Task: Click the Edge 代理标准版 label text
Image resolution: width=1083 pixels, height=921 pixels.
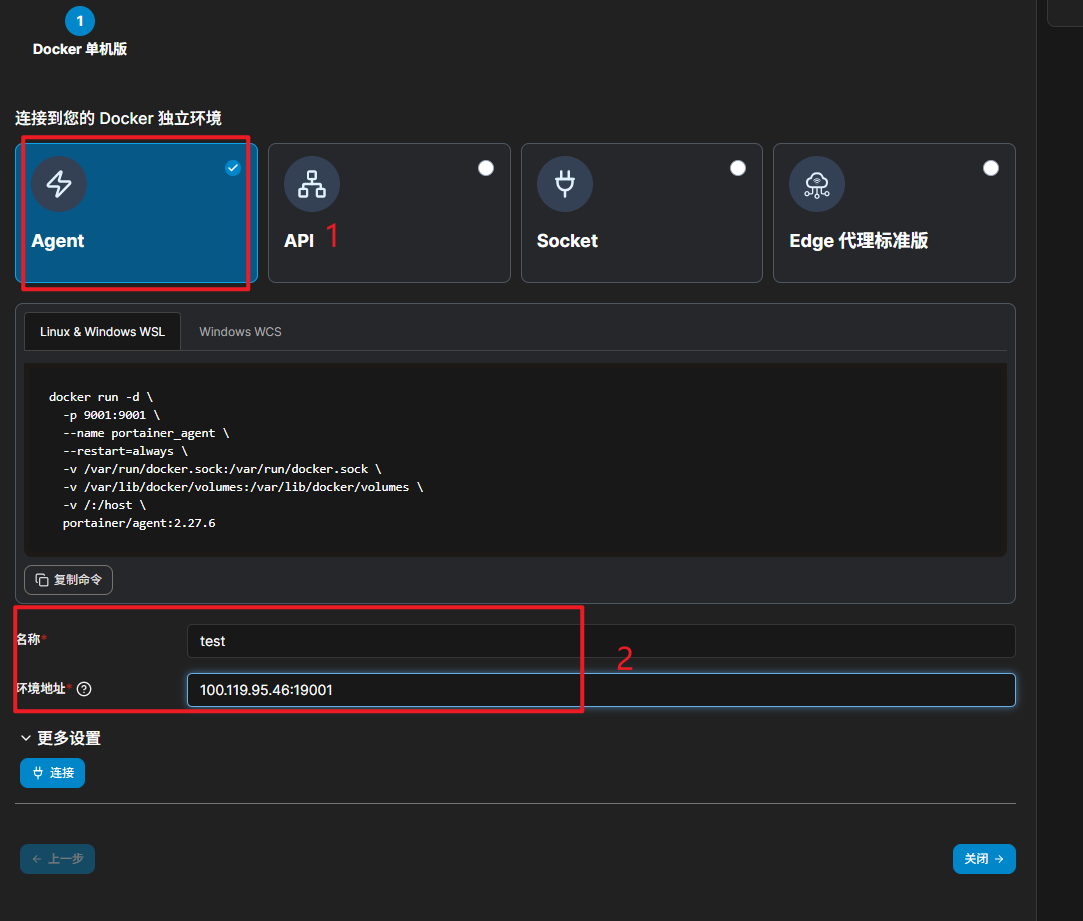Action: (859, 240)
